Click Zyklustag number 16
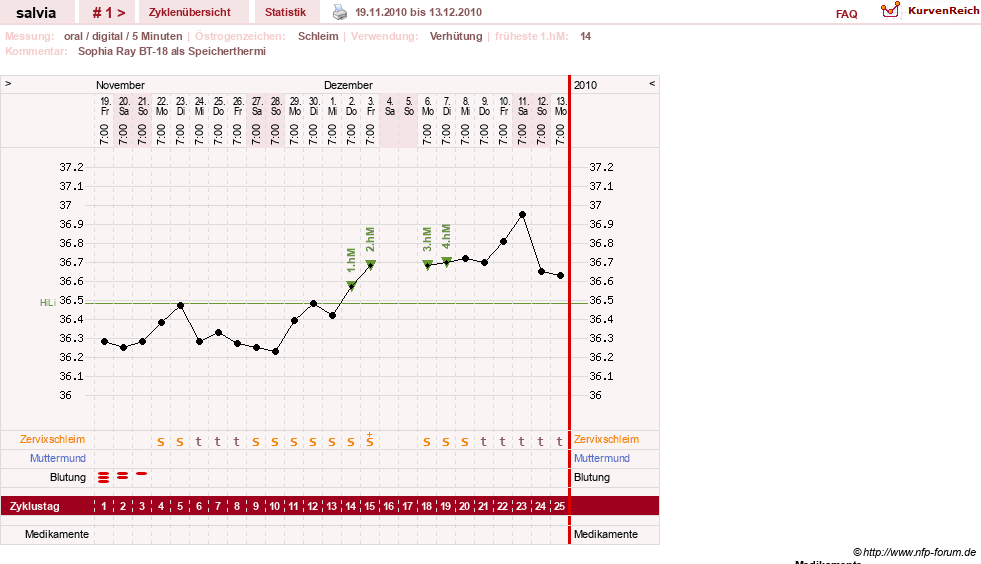This screenshot has height=564, width=981. coord(389,506)
